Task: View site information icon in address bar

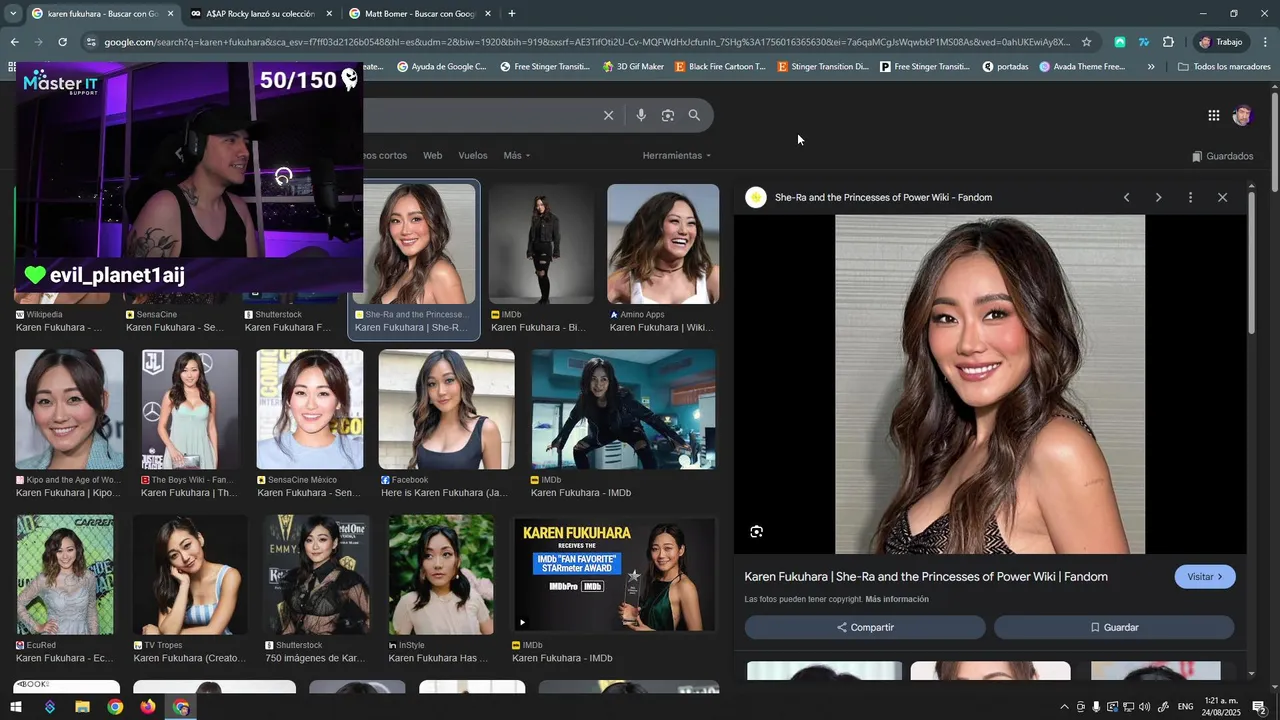Action: tap(91, 42)
